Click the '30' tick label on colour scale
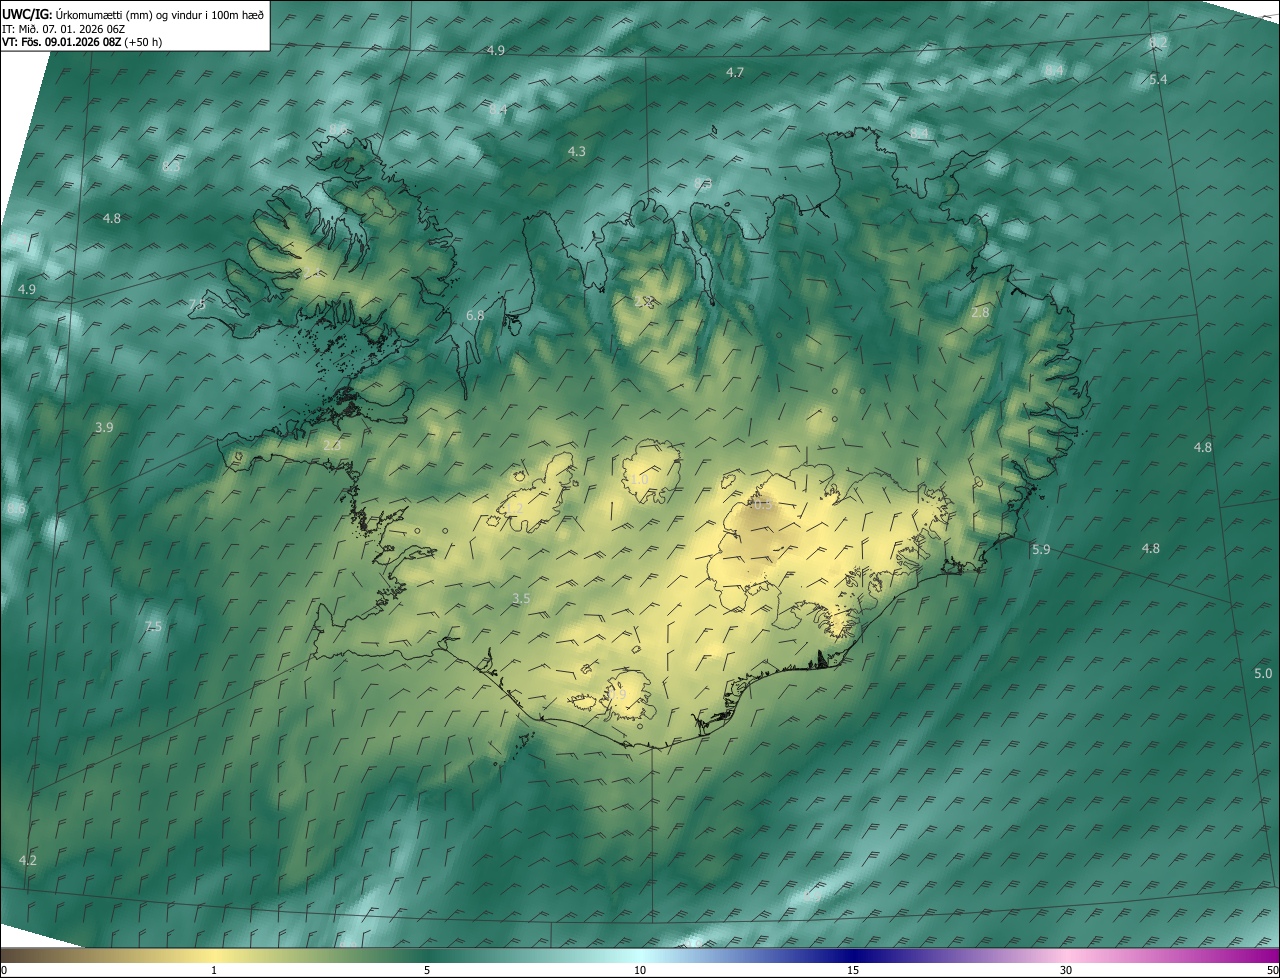Screen dimensions: 1280x978 coord(1066,971)
